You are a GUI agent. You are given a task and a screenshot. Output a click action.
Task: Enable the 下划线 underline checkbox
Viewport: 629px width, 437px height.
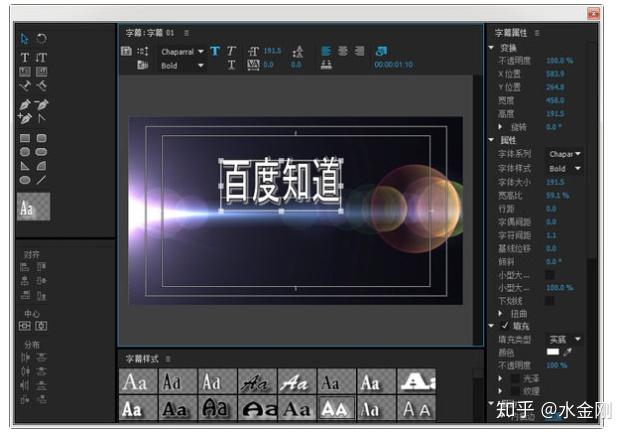(x=550, y=301)
